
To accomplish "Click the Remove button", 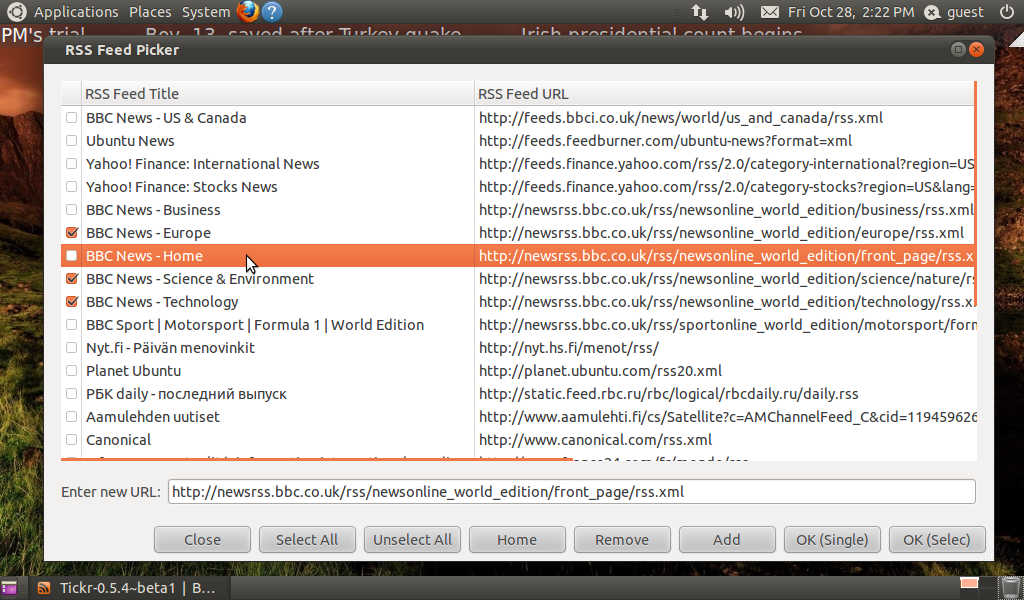I will 622,540.
